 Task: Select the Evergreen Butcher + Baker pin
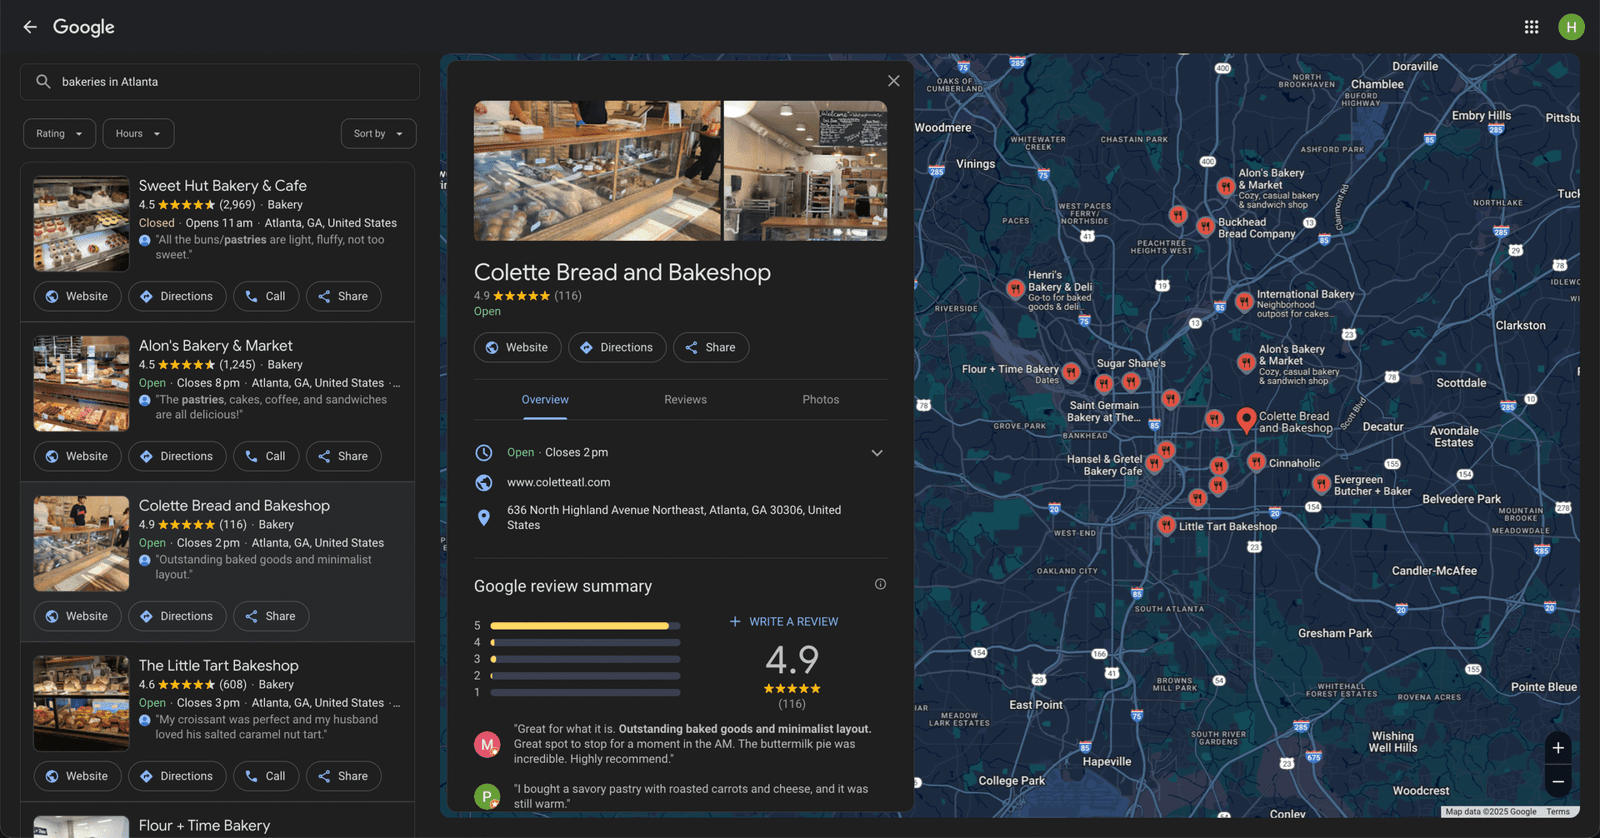1321,484
